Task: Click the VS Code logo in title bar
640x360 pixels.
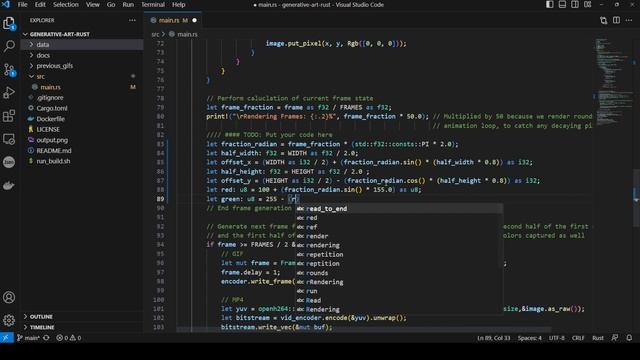Action: point(6,4)
